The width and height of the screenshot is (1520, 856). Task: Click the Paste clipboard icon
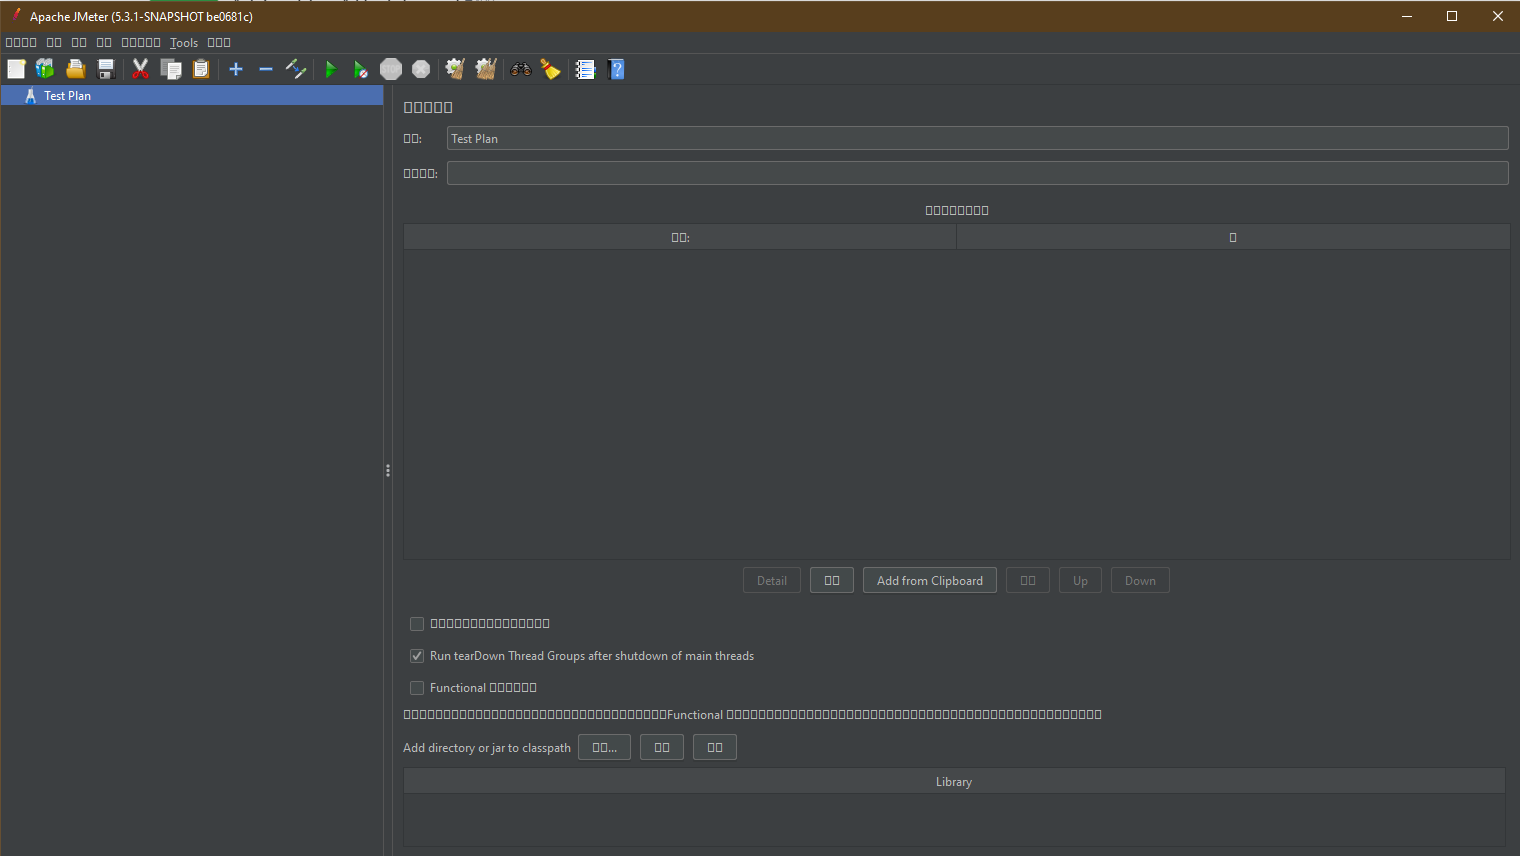click(201, 69)
